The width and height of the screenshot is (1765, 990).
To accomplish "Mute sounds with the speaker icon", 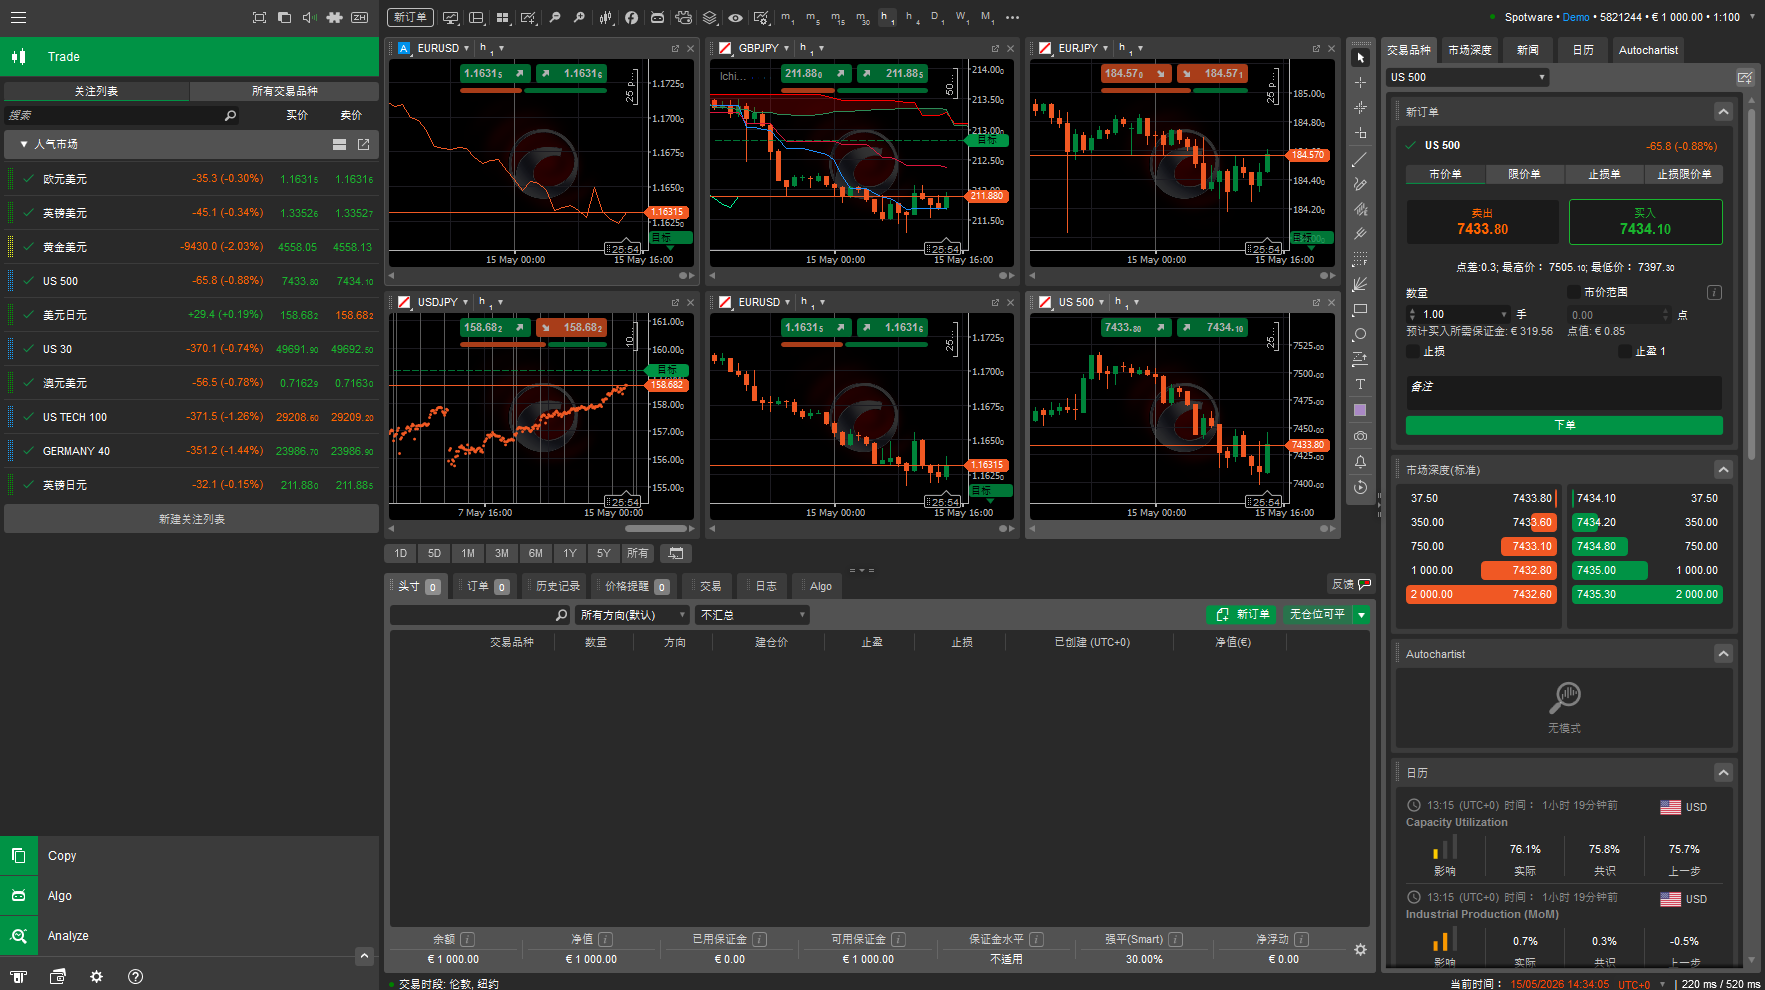I will [x=309, y=17].
